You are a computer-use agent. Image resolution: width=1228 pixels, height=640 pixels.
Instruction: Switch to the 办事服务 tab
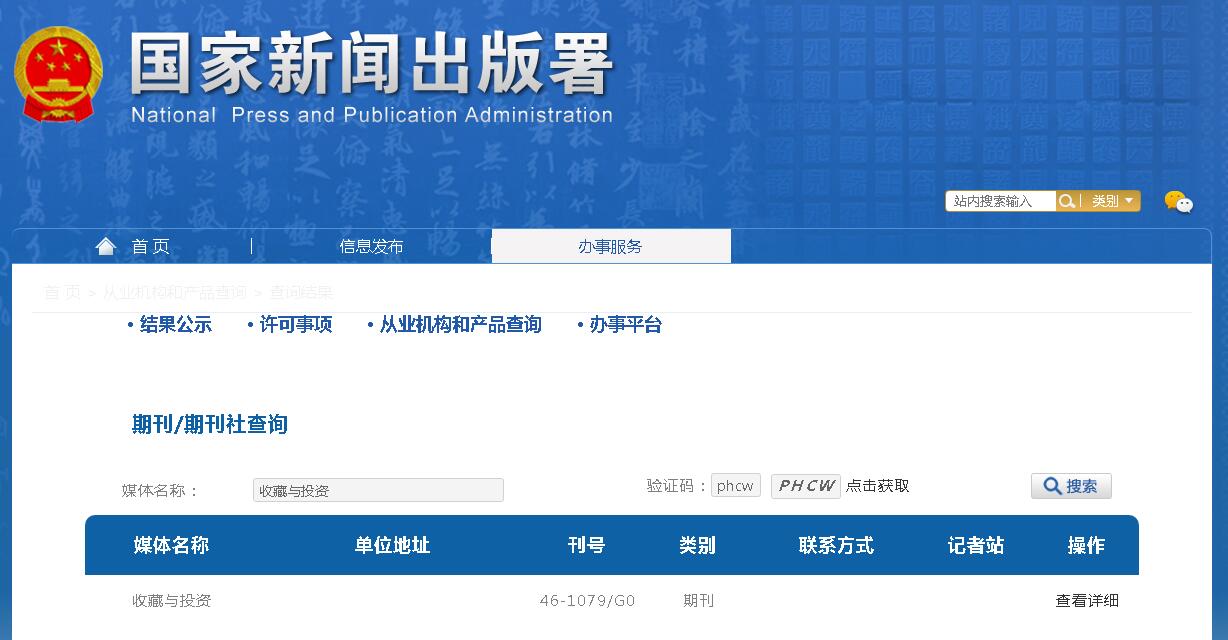click(610, 245)
